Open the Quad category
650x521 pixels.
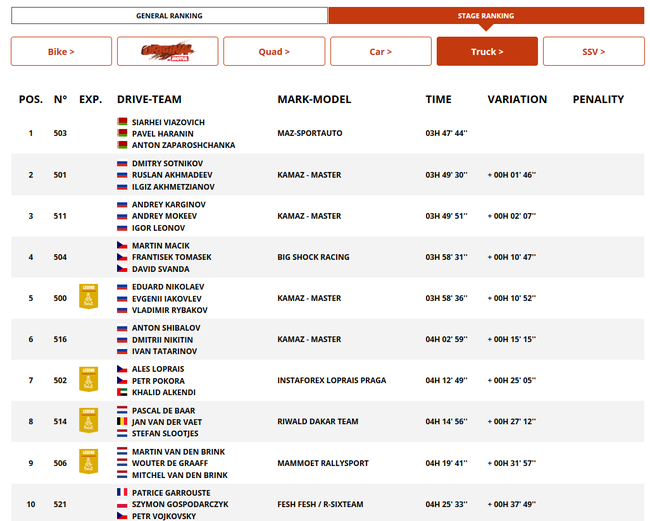click(274, 51)
